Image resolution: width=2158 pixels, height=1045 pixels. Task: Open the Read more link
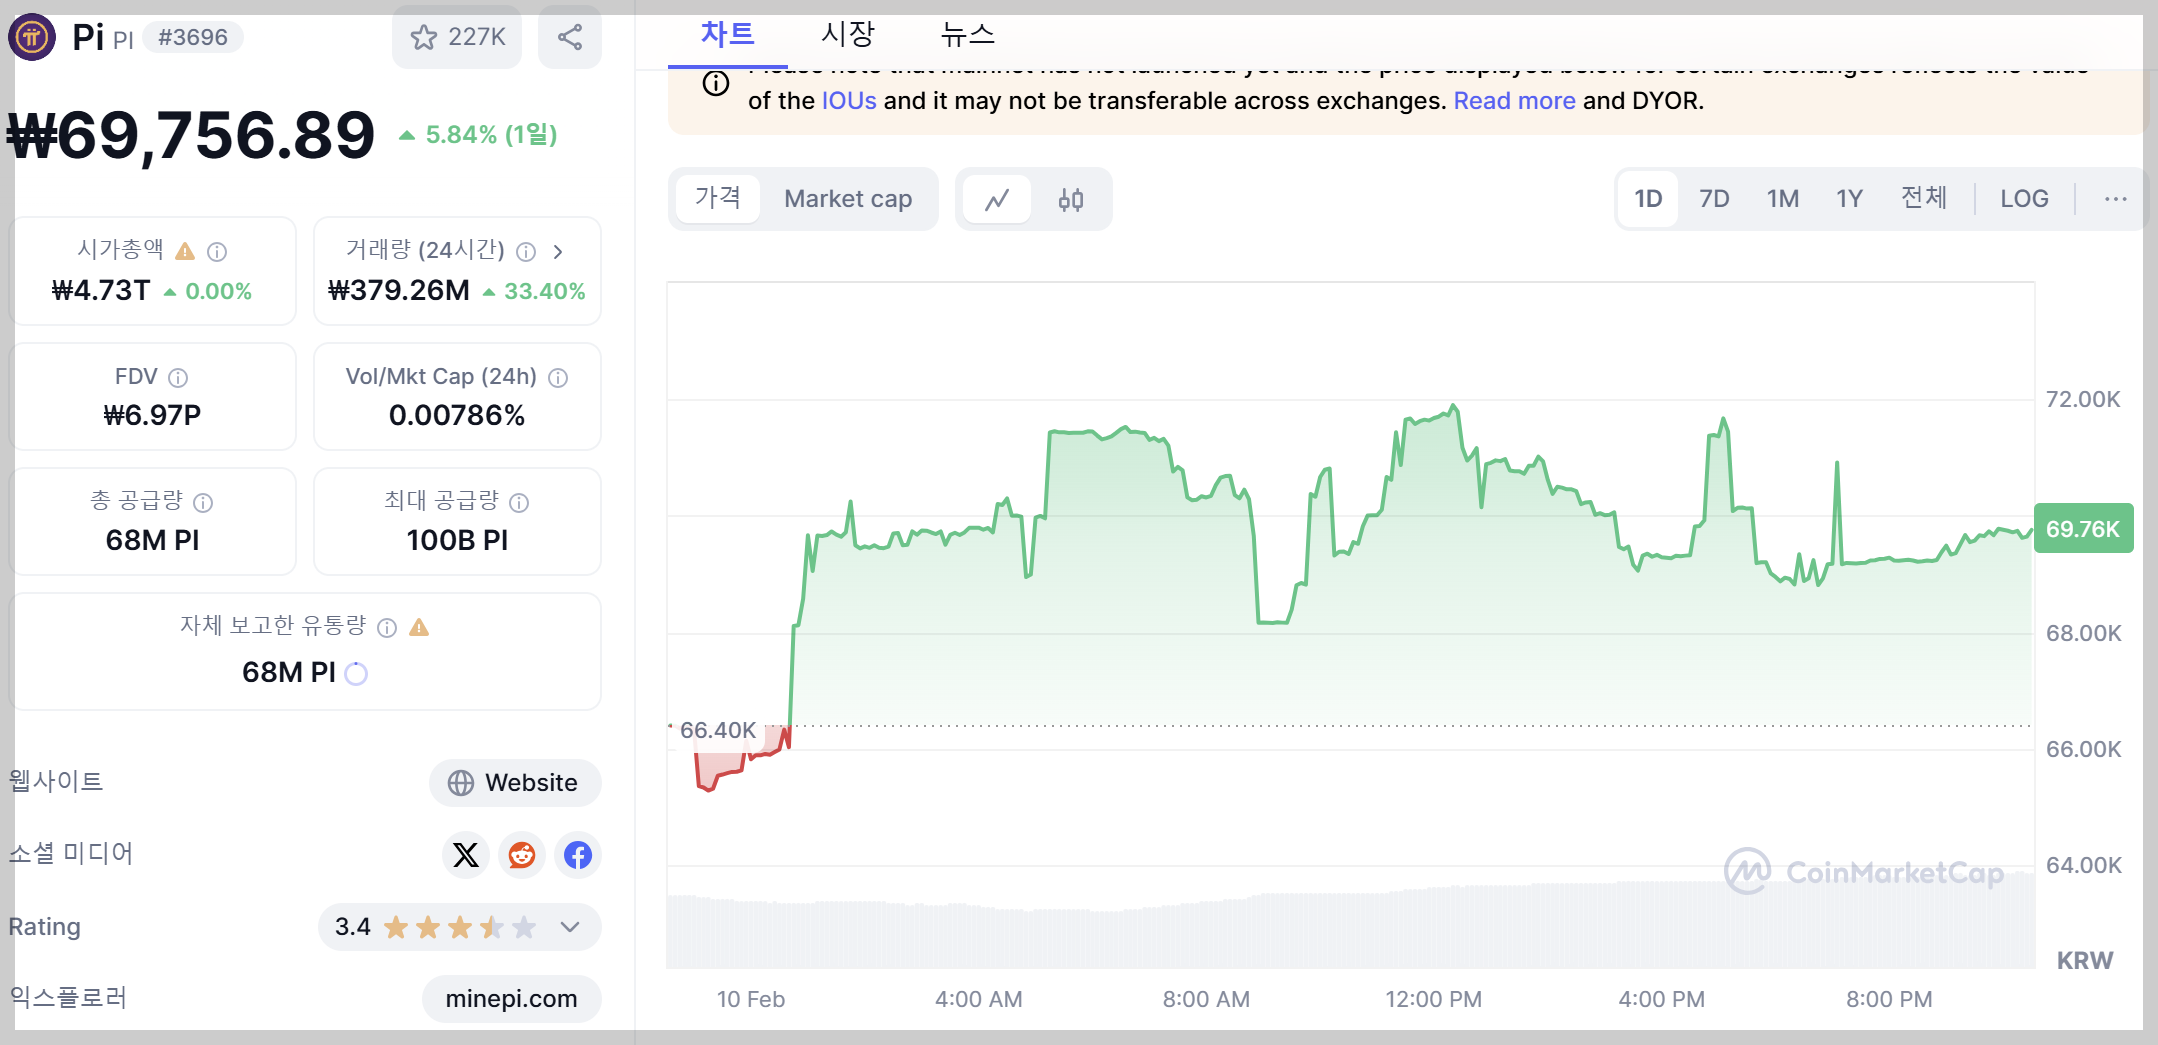(x=1514, y=101)
